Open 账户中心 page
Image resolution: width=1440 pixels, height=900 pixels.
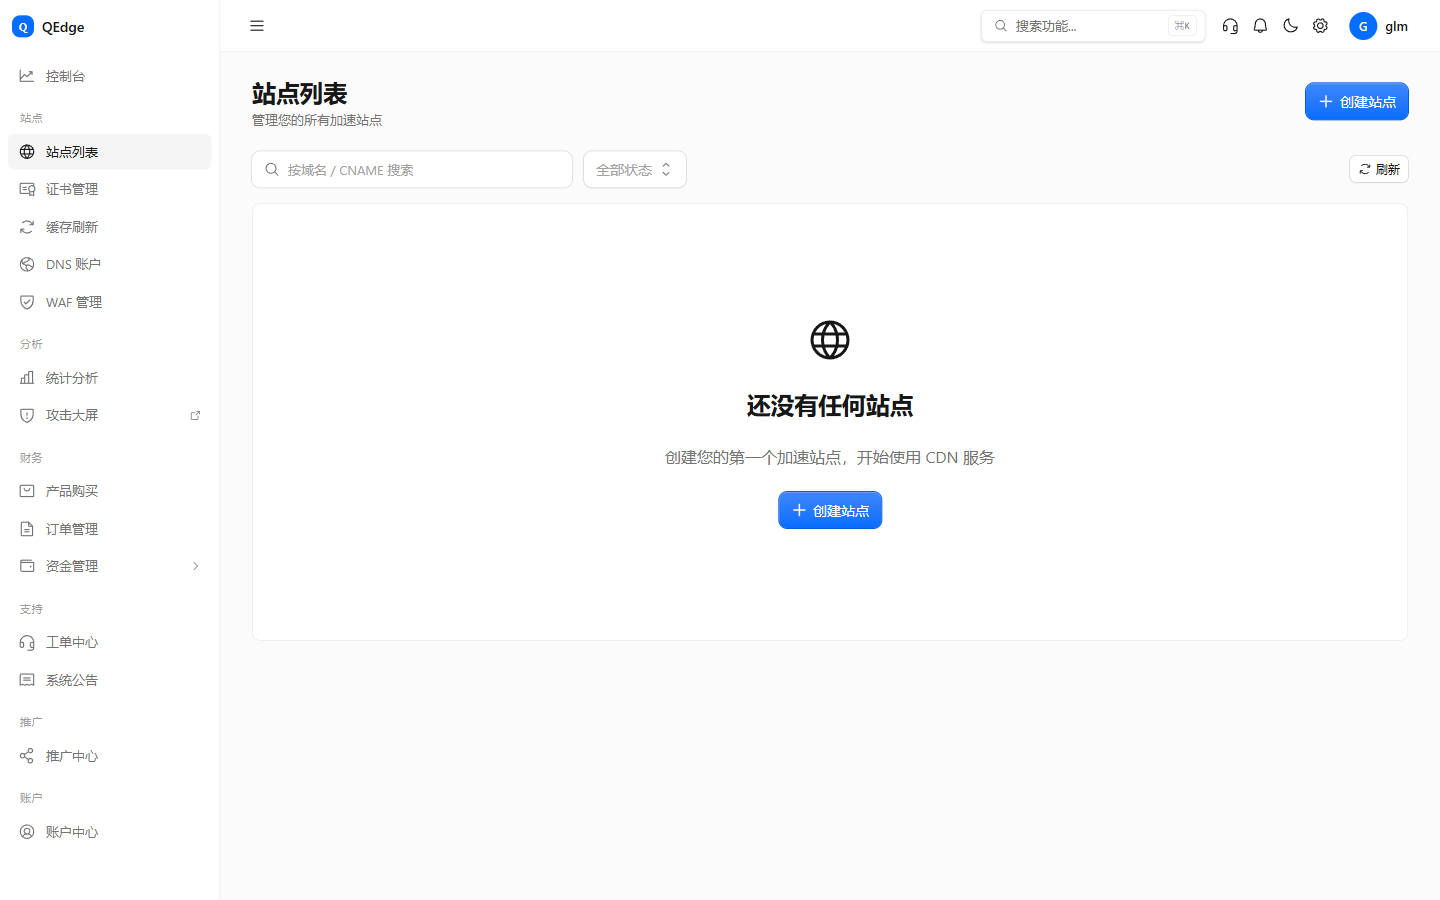[110, 832]
